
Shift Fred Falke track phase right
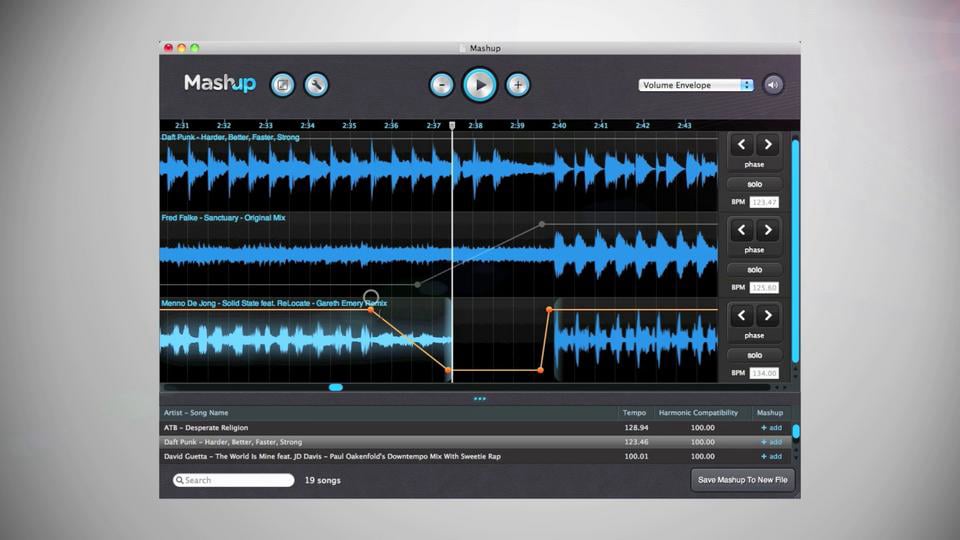[768, 230]
